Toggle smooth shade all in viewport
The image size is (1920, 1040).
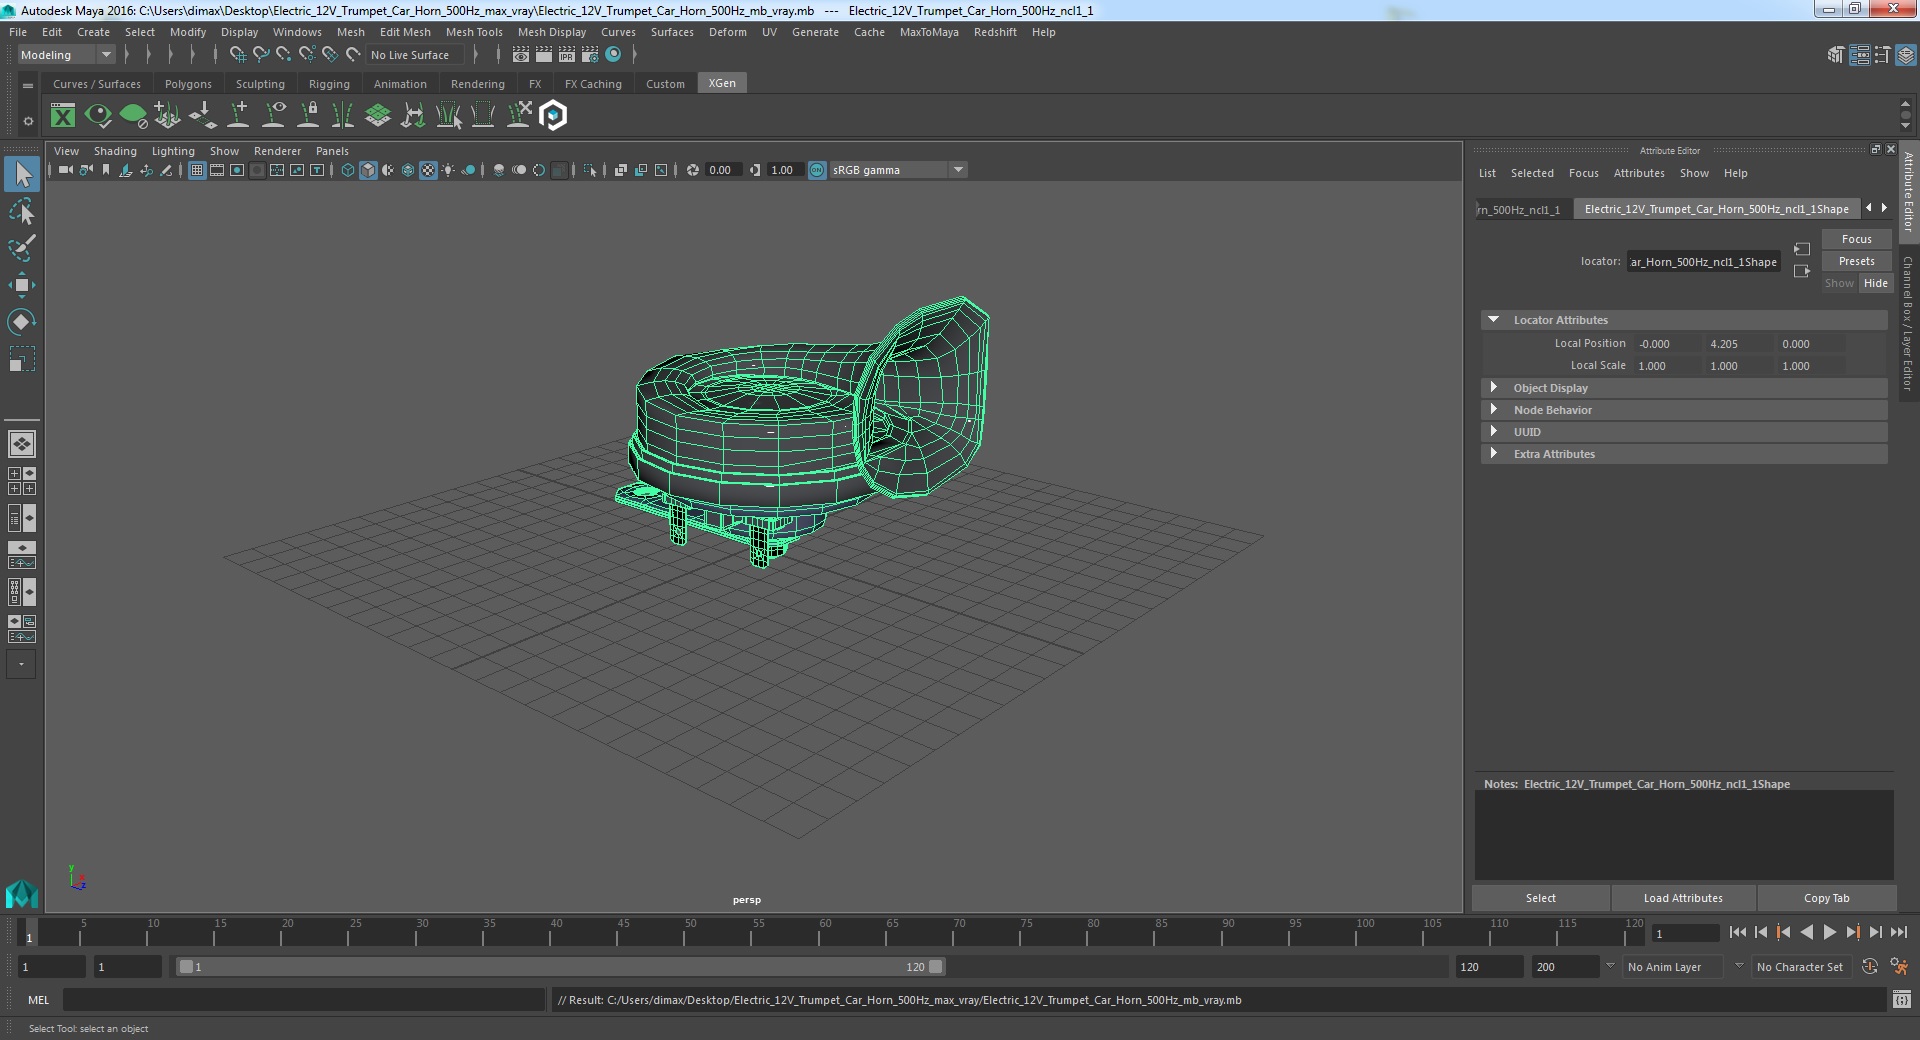click(x=368, y=170)
